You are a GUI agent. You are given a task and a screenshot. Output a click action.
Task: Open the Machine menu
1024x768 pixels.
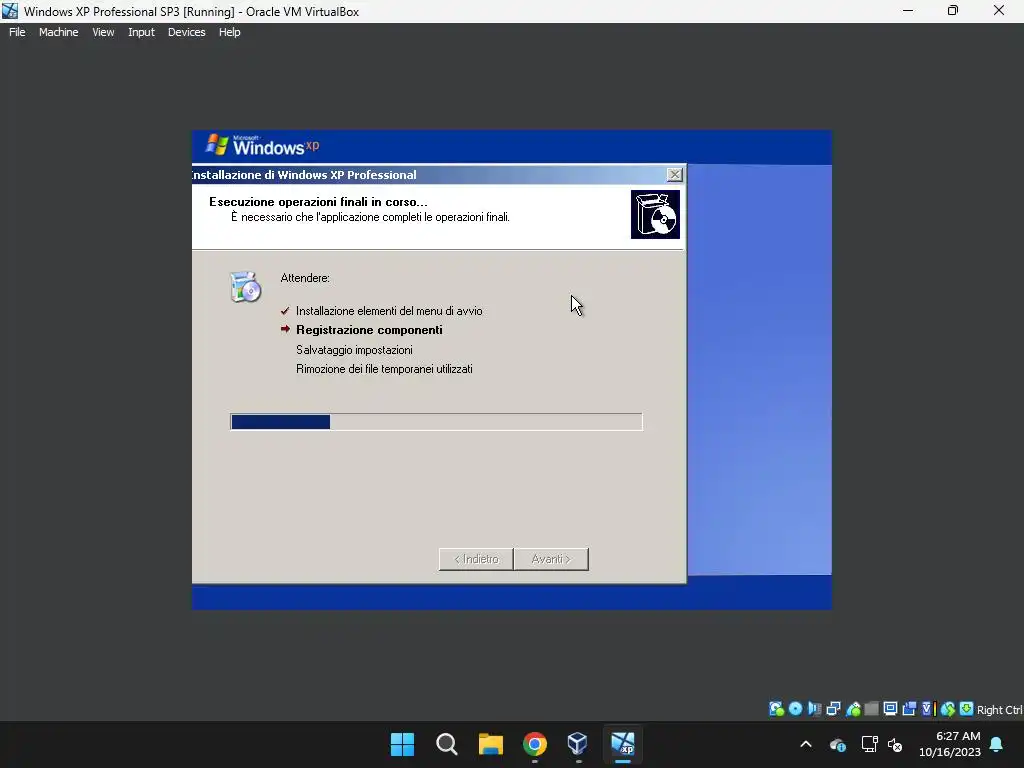(x=58, y=32)
